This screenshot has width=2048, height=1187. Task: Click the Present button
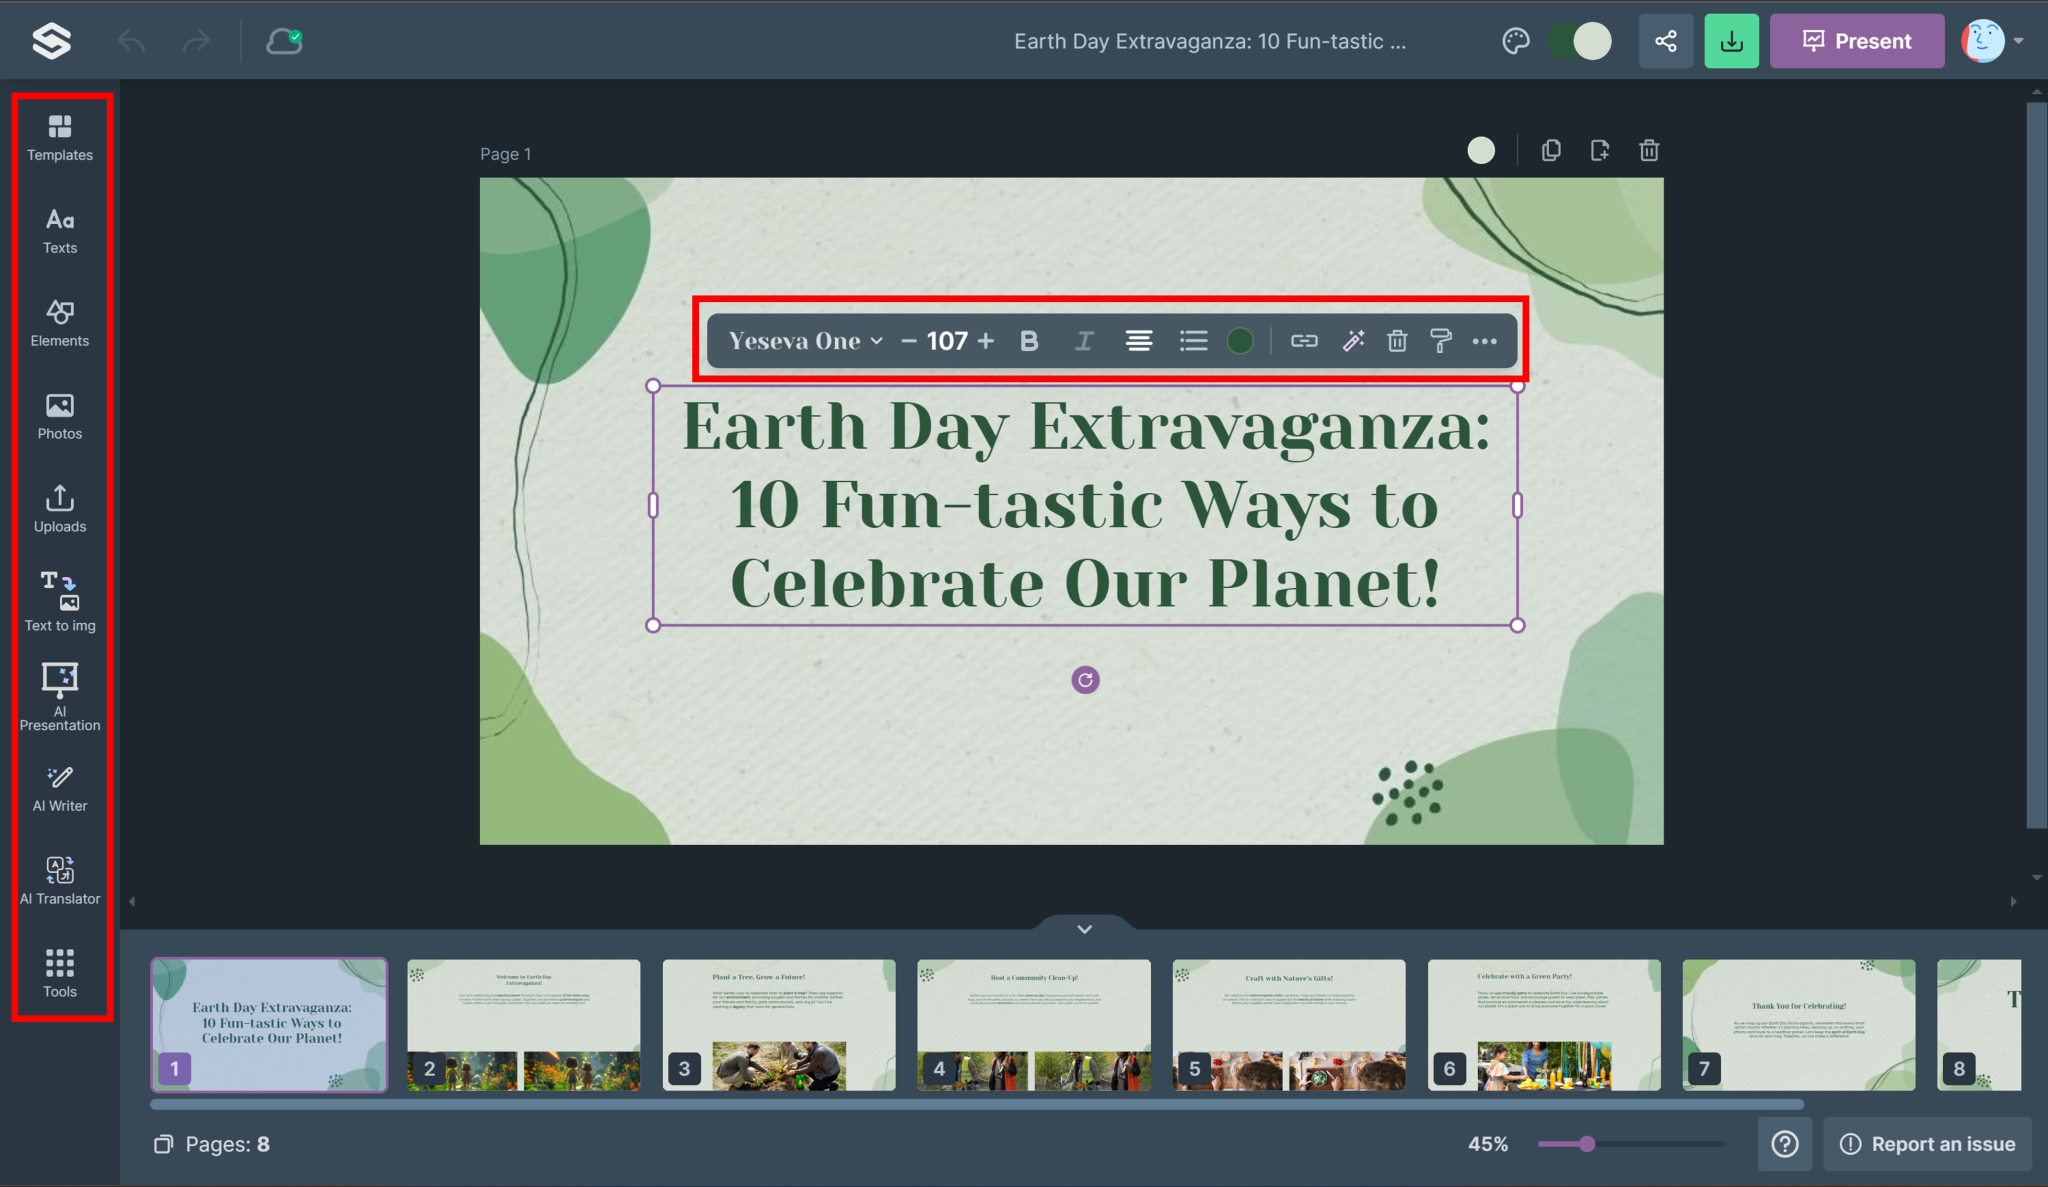1856,41
